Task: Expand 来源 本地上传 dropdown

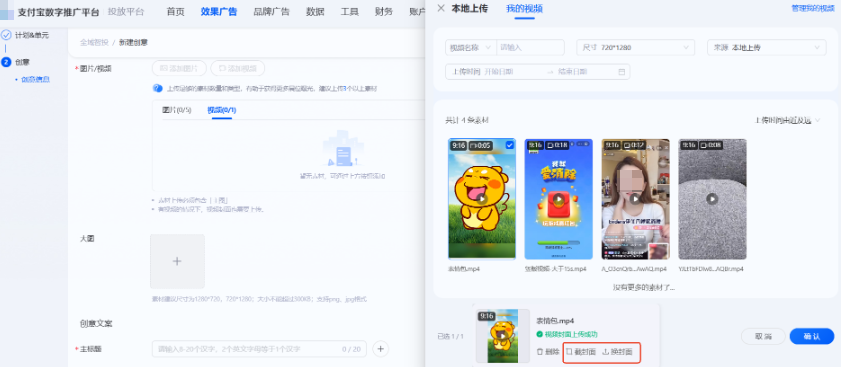Action: pyautogui.click(x=766, y=47)
